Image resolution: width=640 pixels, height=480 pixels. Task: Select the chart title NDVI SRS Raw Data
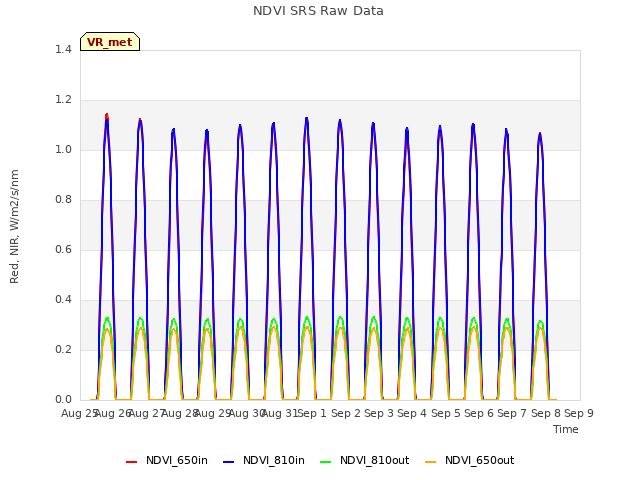coord(318,11)
